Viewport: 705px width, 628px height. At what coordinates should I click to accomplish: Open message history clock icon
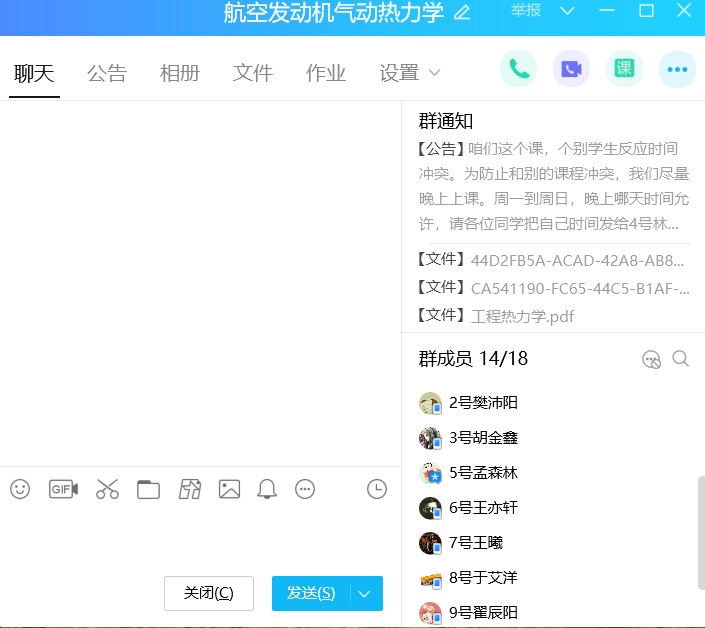[377, 489]
